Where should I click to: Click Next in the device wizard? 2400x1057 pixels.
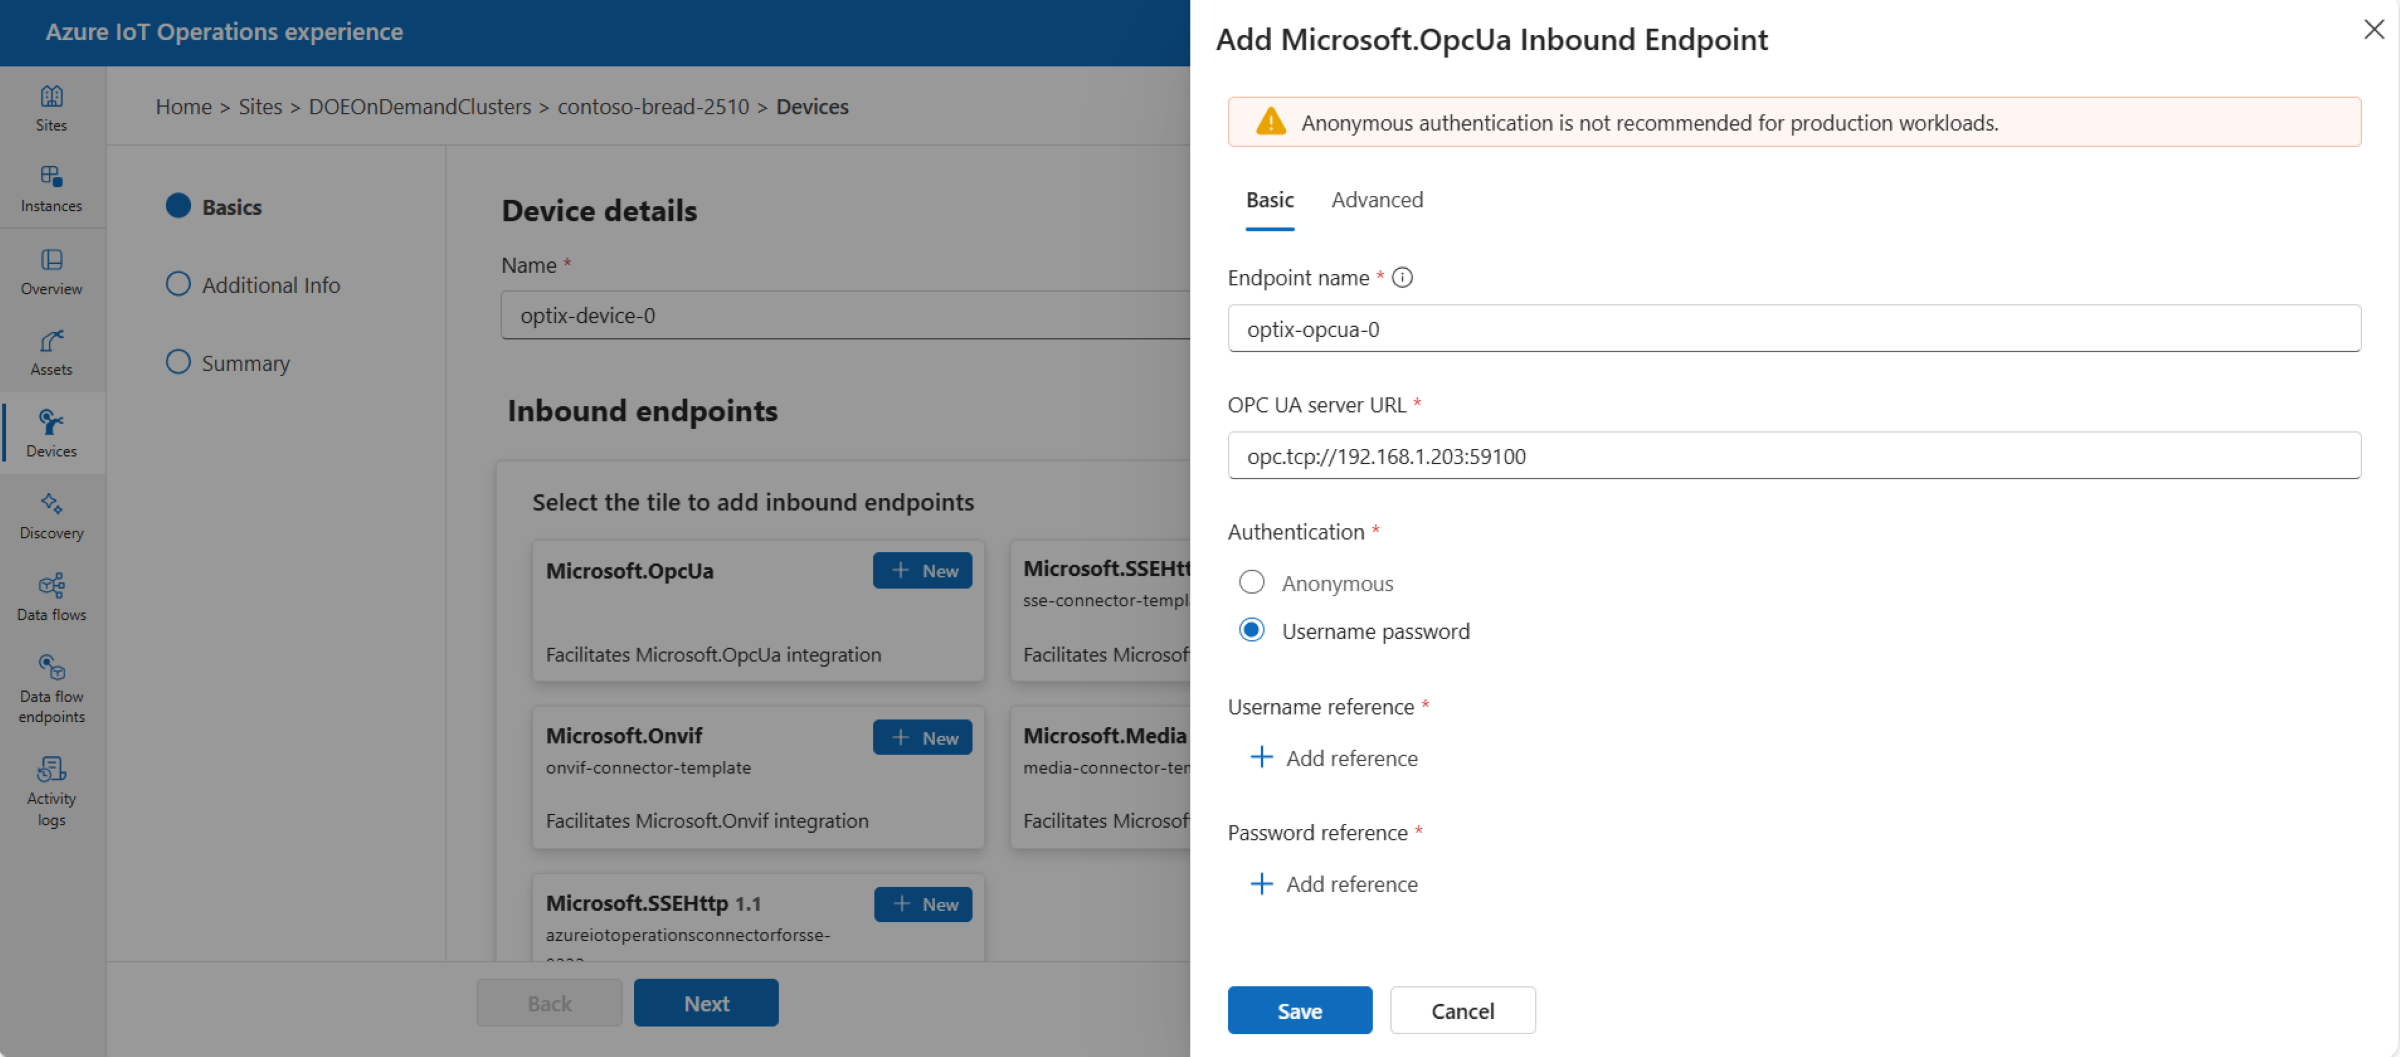(x=706, y=1003)
